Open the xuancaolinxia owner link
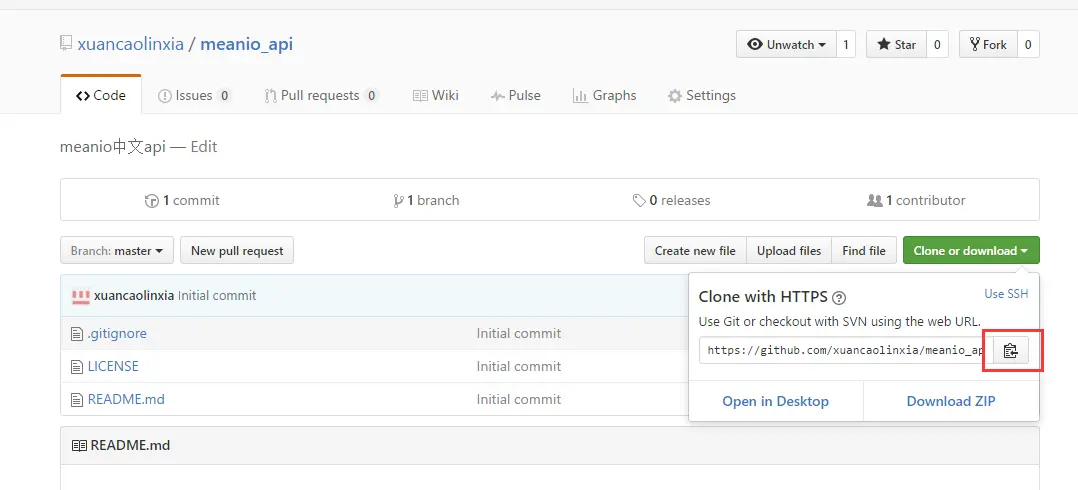1078x490 pixels. (x=131, y=45)
